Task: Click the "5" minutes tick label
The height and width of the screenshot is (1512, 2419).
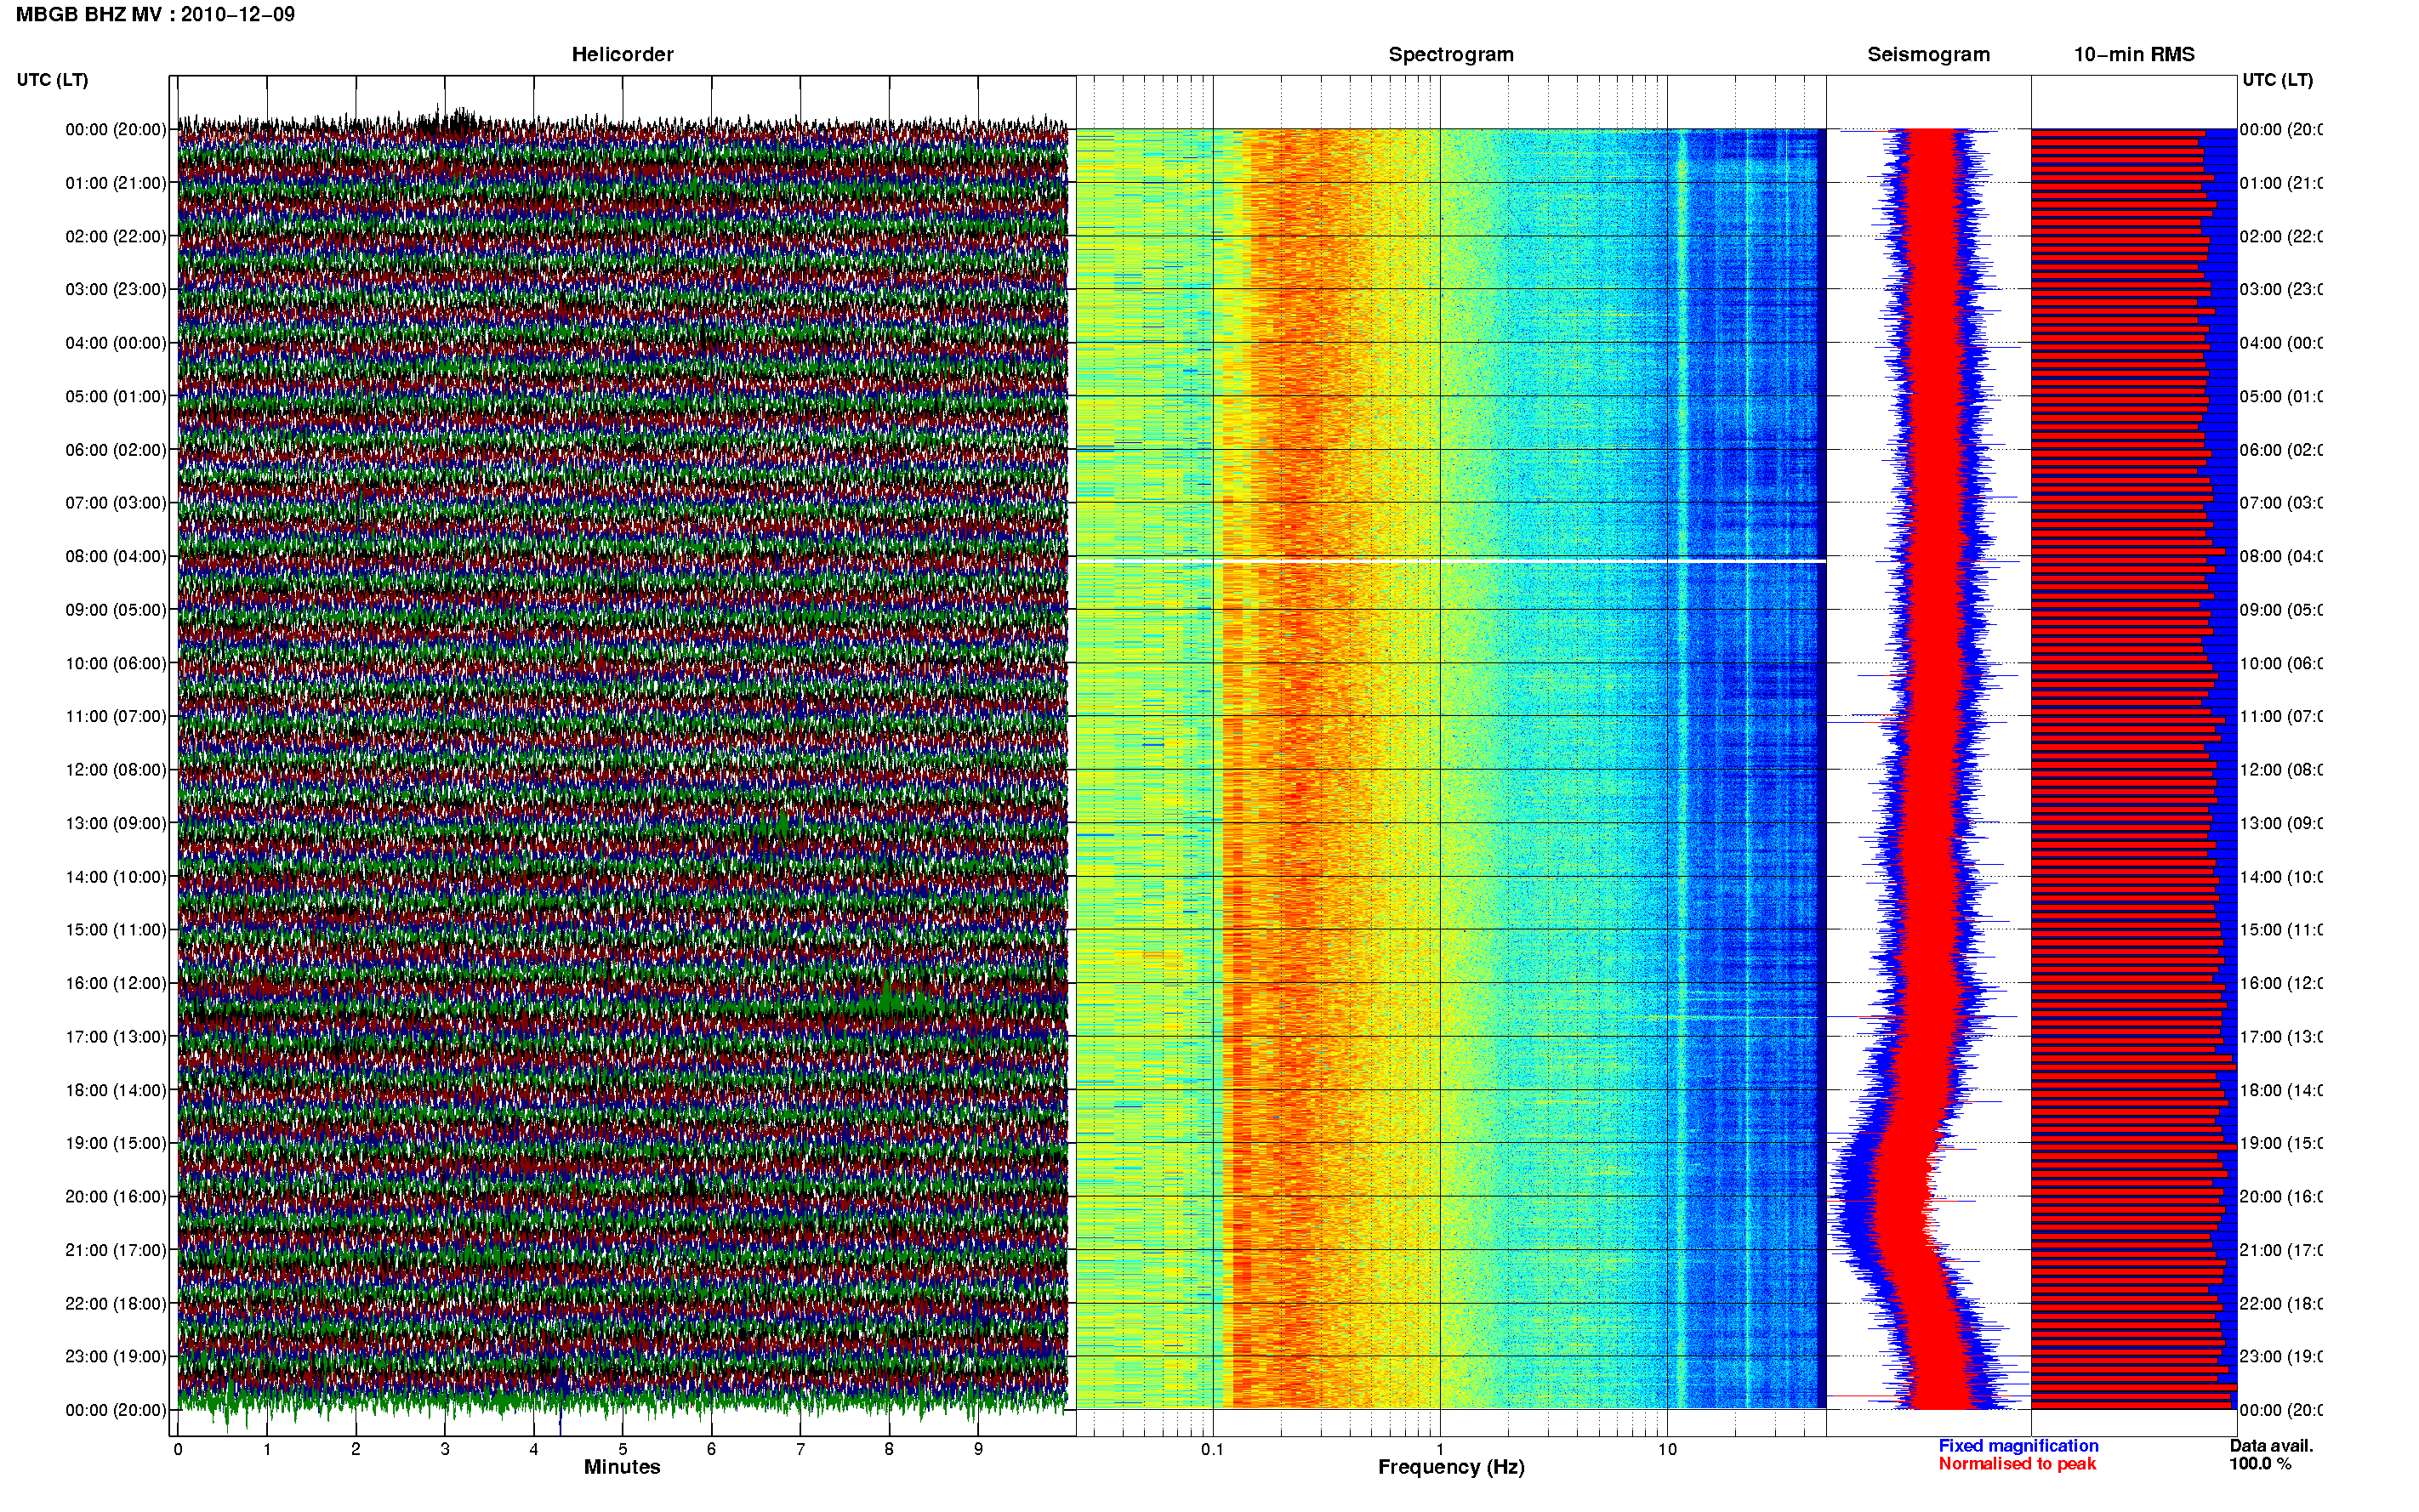Action: point(622,1449)
